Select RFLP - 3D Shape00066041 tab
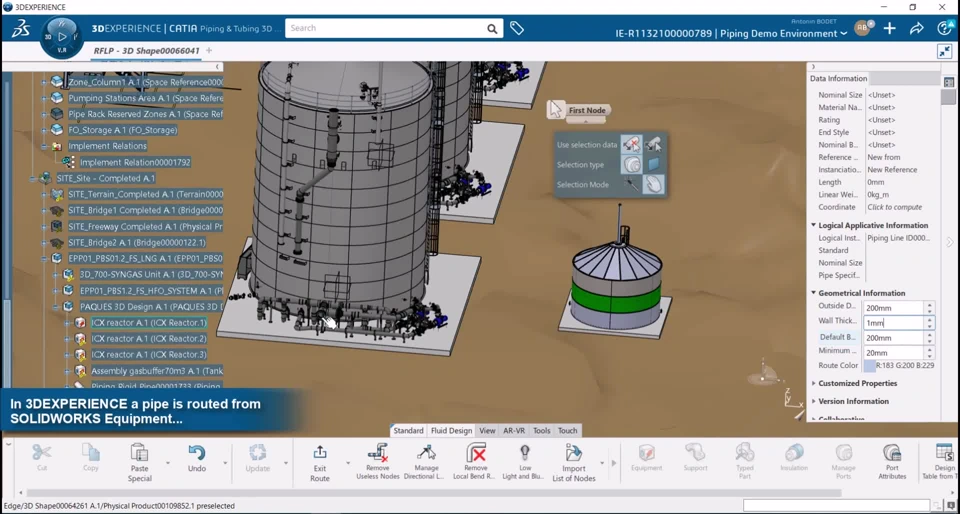The width and height of the screenshot is (960, 514). coord(146,51)
